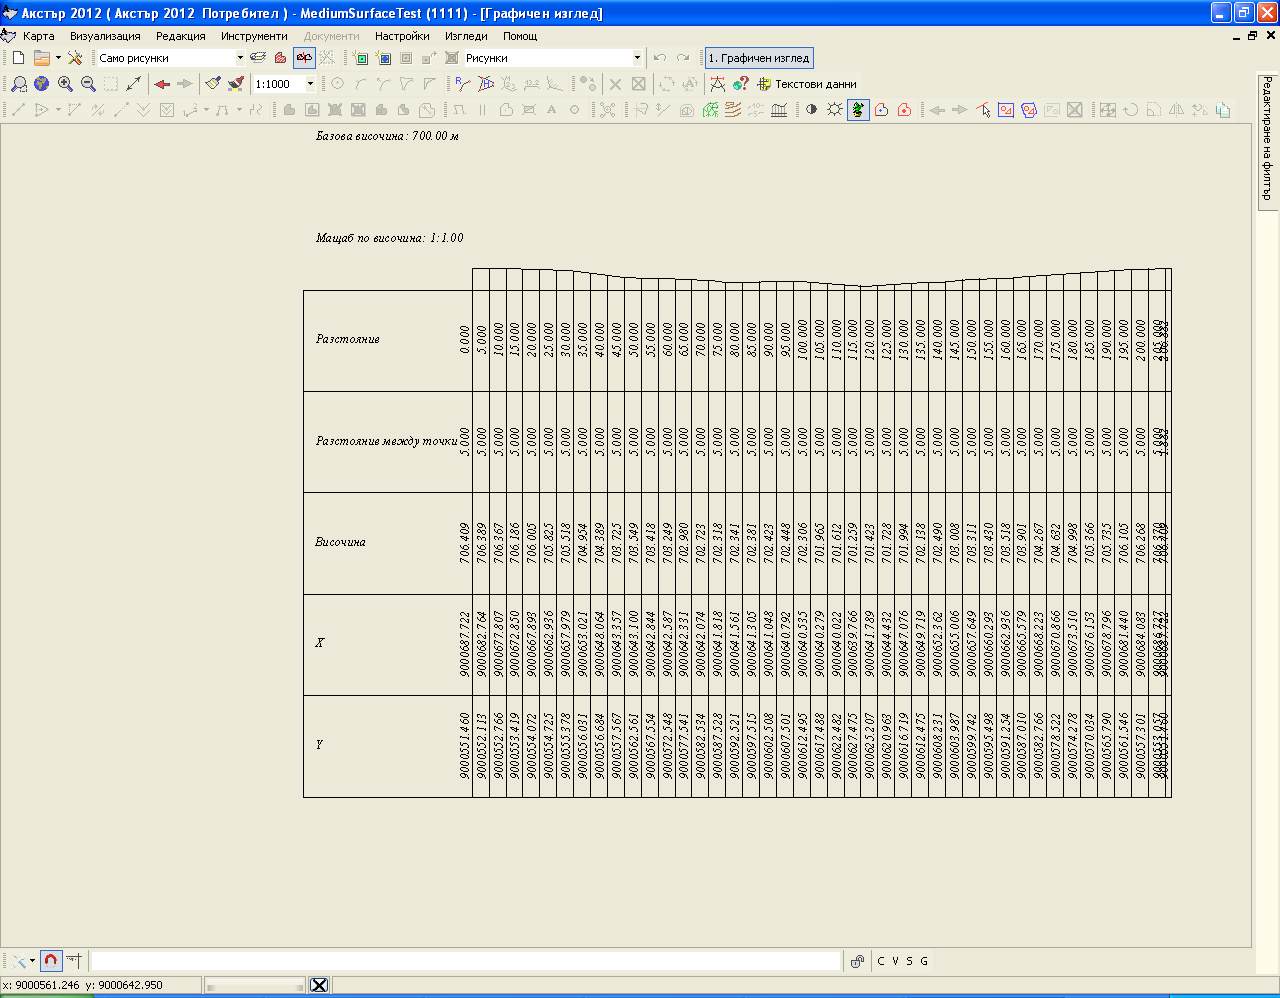Toggle the crossed-out glasses visibility button
Viewport: 1280px width, 998px height.
click(304, 58)
